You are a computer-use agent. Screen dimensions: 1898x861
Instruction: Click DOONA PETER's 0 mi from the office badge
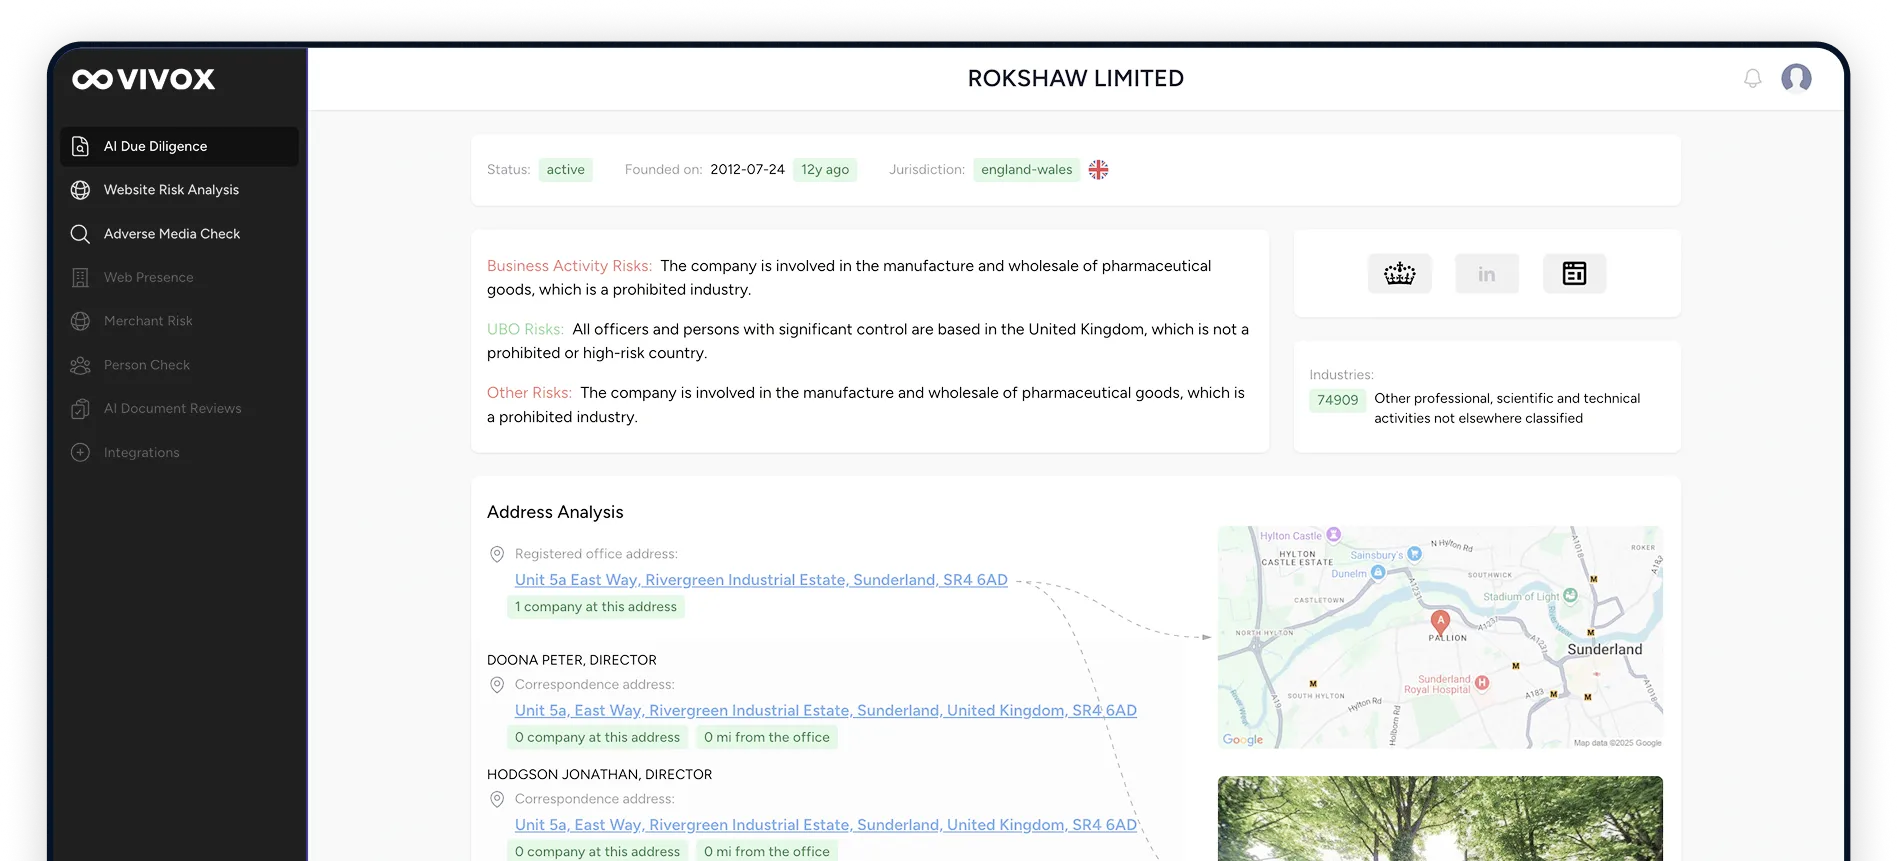click(x=767, y=738)
